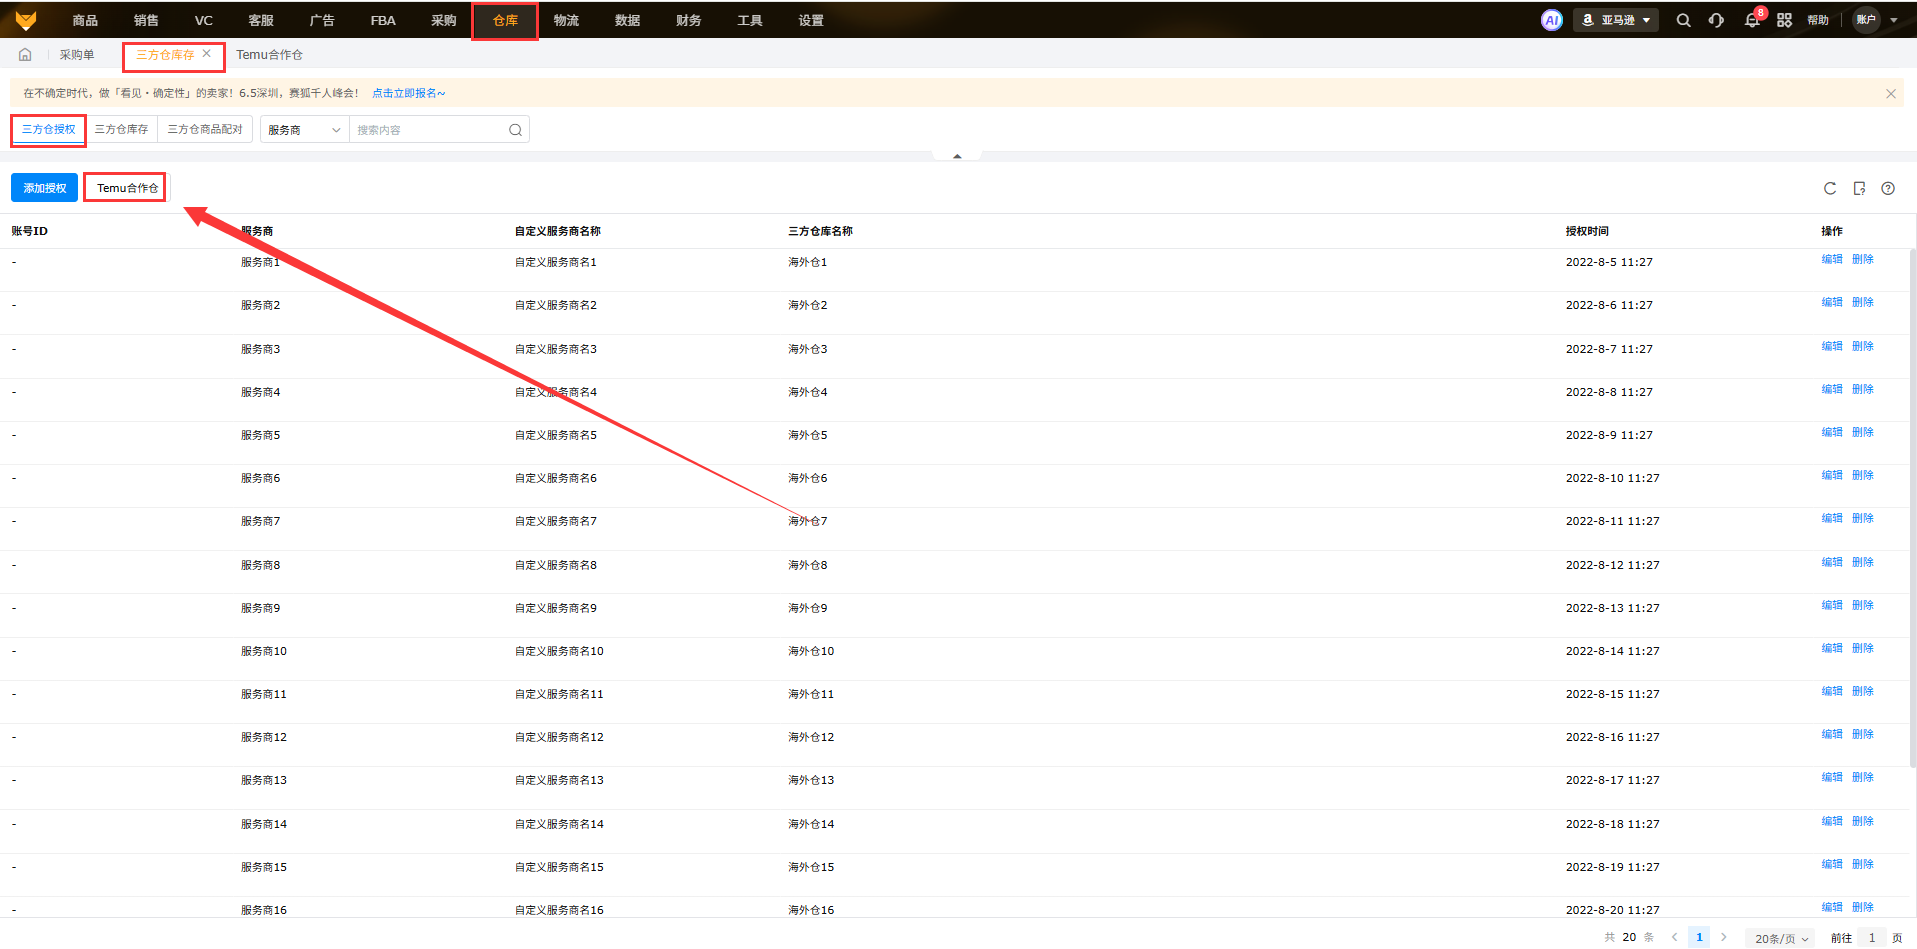Open the 20条/页 page size dropdown
The height and width of the screenshot is (949, 1917).
click(x=1782, y=938)
